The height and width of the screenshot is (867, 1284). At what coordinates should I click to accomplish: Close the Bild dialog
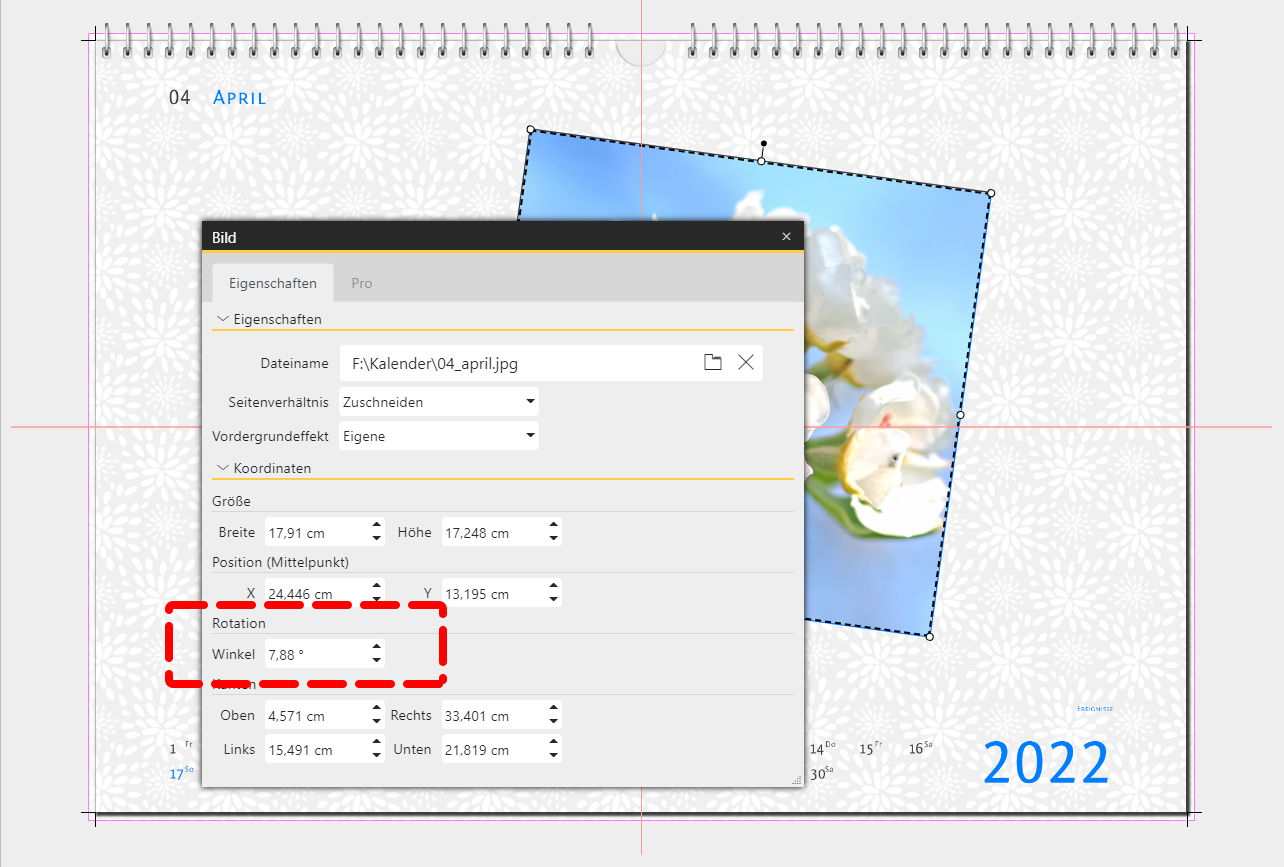tap(786, 237)
